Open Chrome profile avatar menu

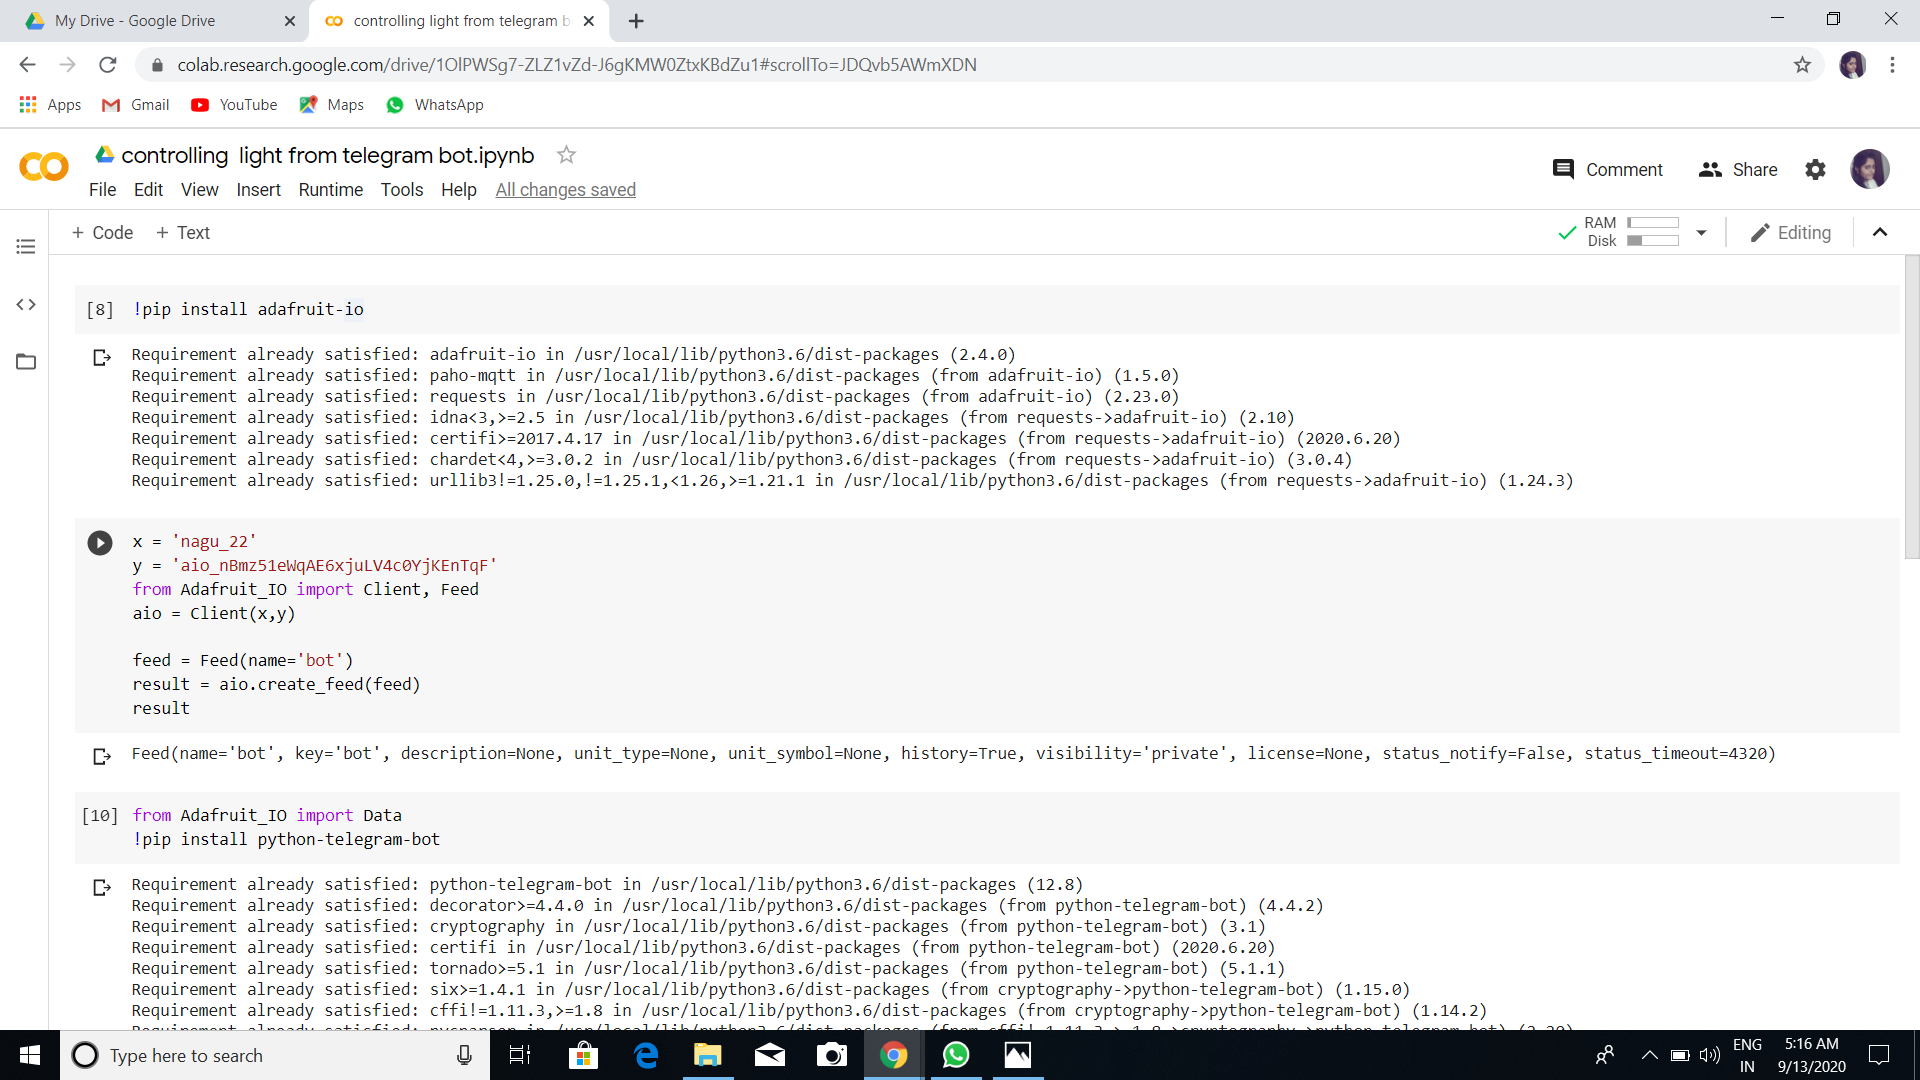click(x=1854, y=65)
